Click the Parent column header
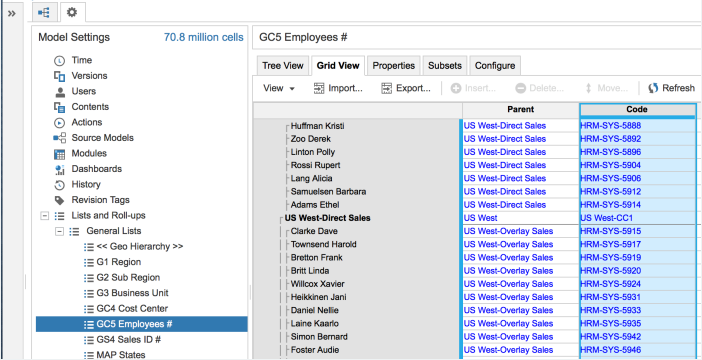702x360 pixels. pos(521,110)
